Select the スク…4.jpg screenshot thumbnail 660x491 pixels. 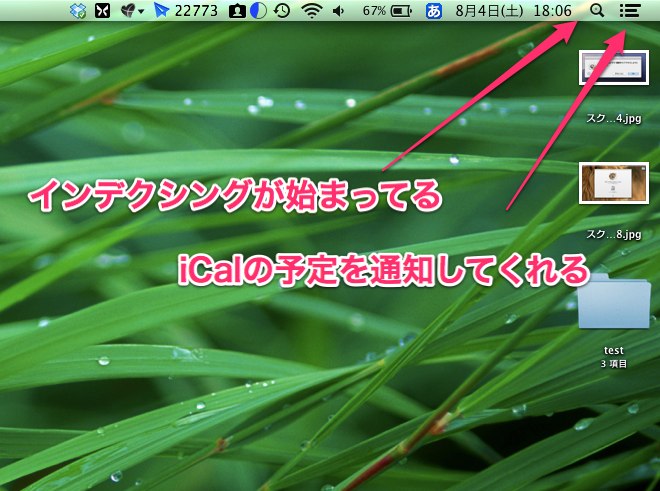(x=614, y=67)
